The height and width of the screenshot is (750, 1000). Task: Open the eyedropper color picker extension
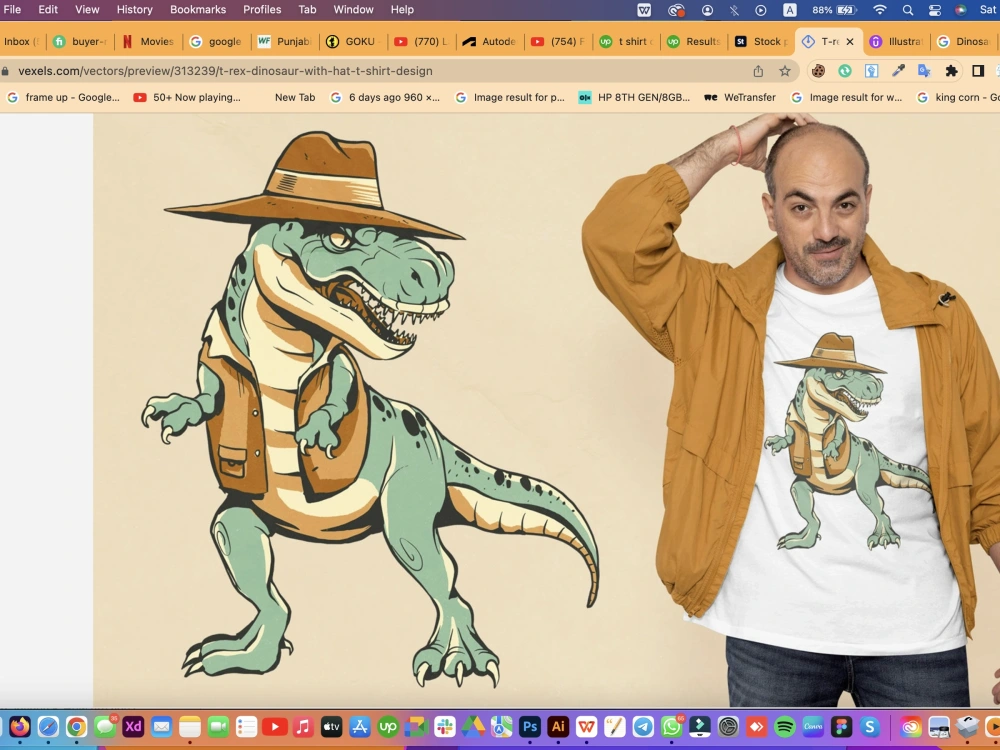tap(898, 71)
